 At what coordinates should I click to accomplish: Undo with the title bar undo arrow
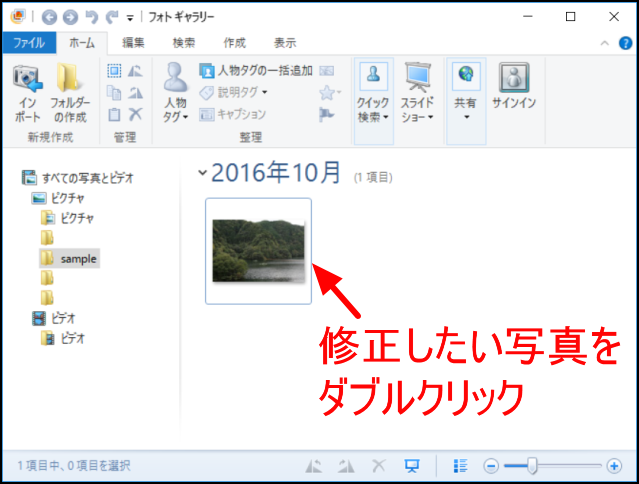[91, 17]
